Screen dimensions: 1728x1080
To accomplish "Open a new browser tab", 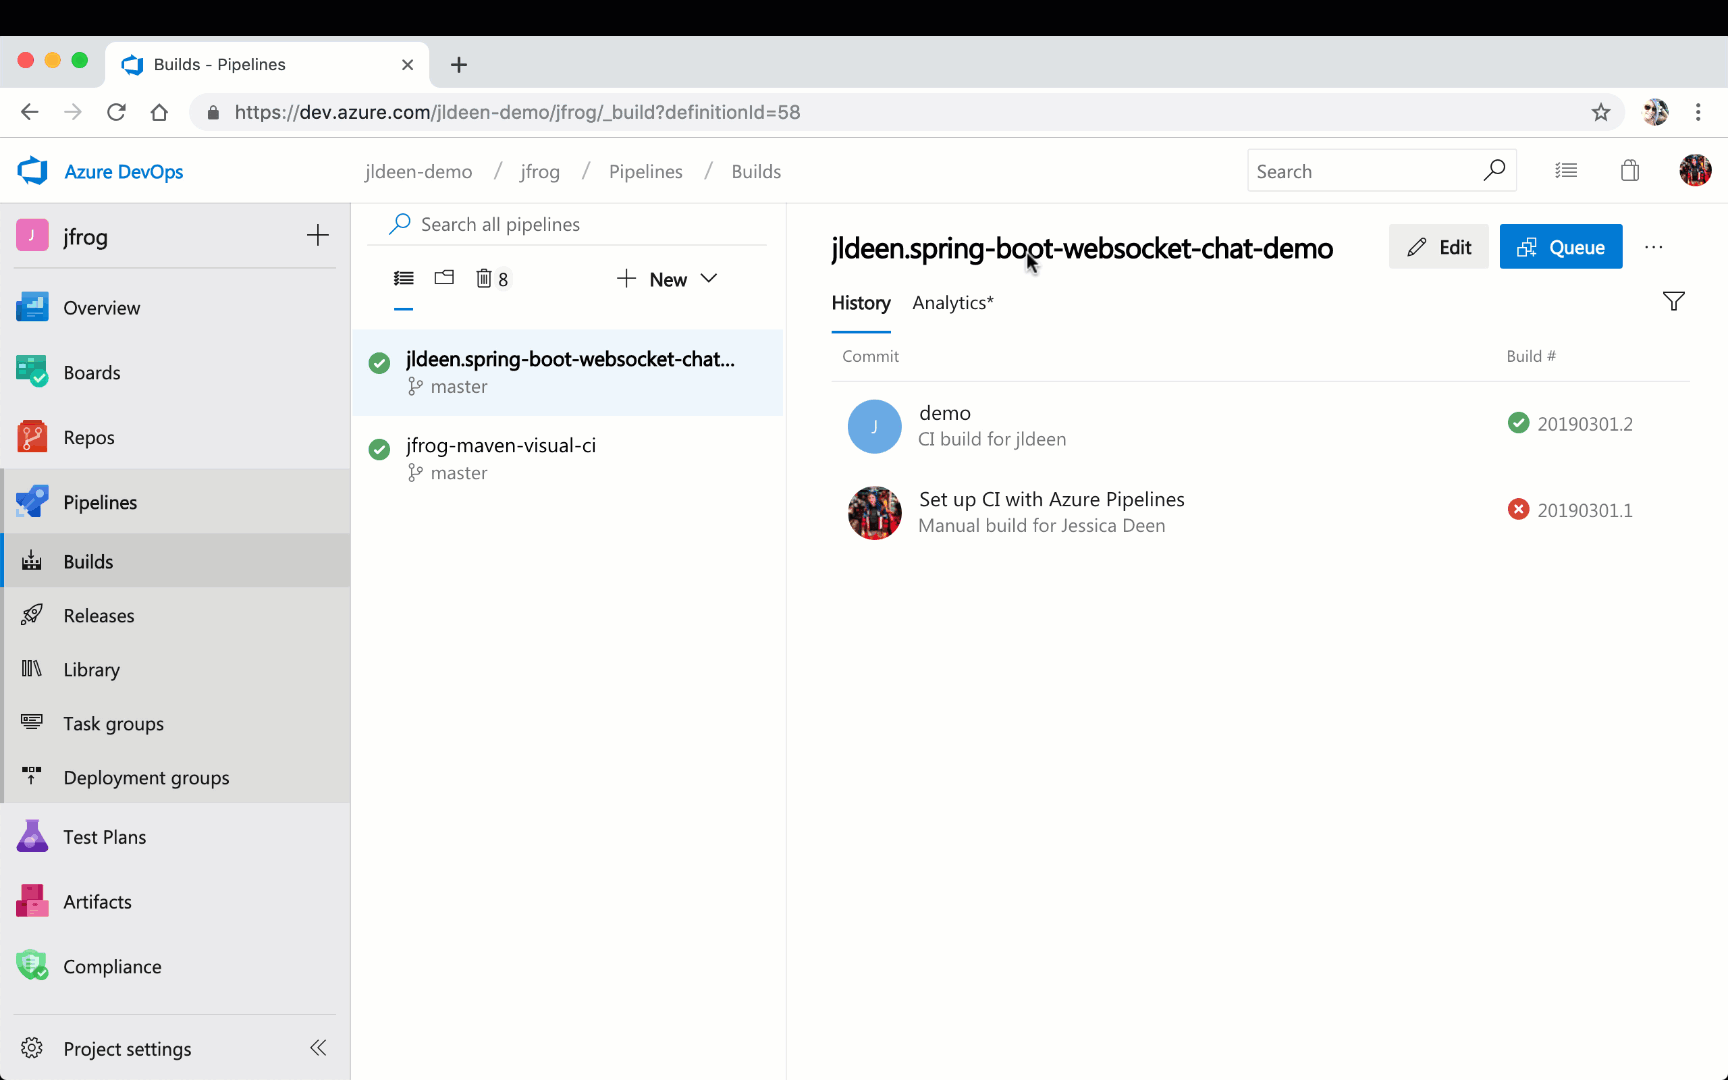I will click(x=459, y=65).
